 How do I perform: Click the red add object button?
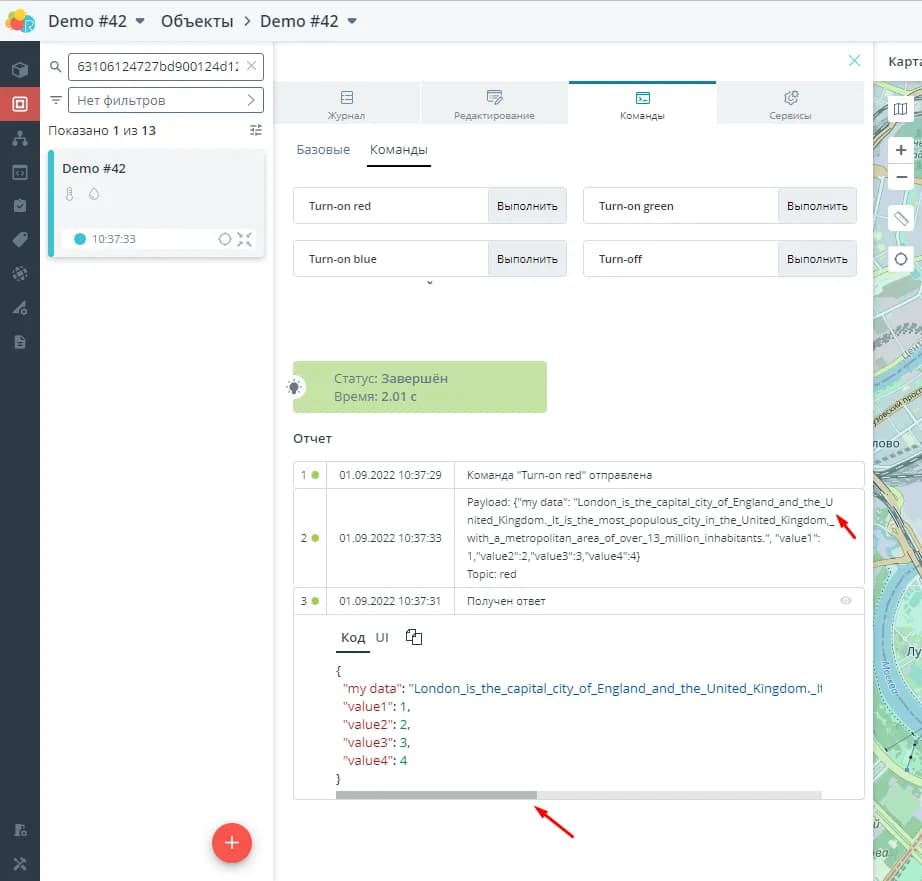click(x=231, y=843)
